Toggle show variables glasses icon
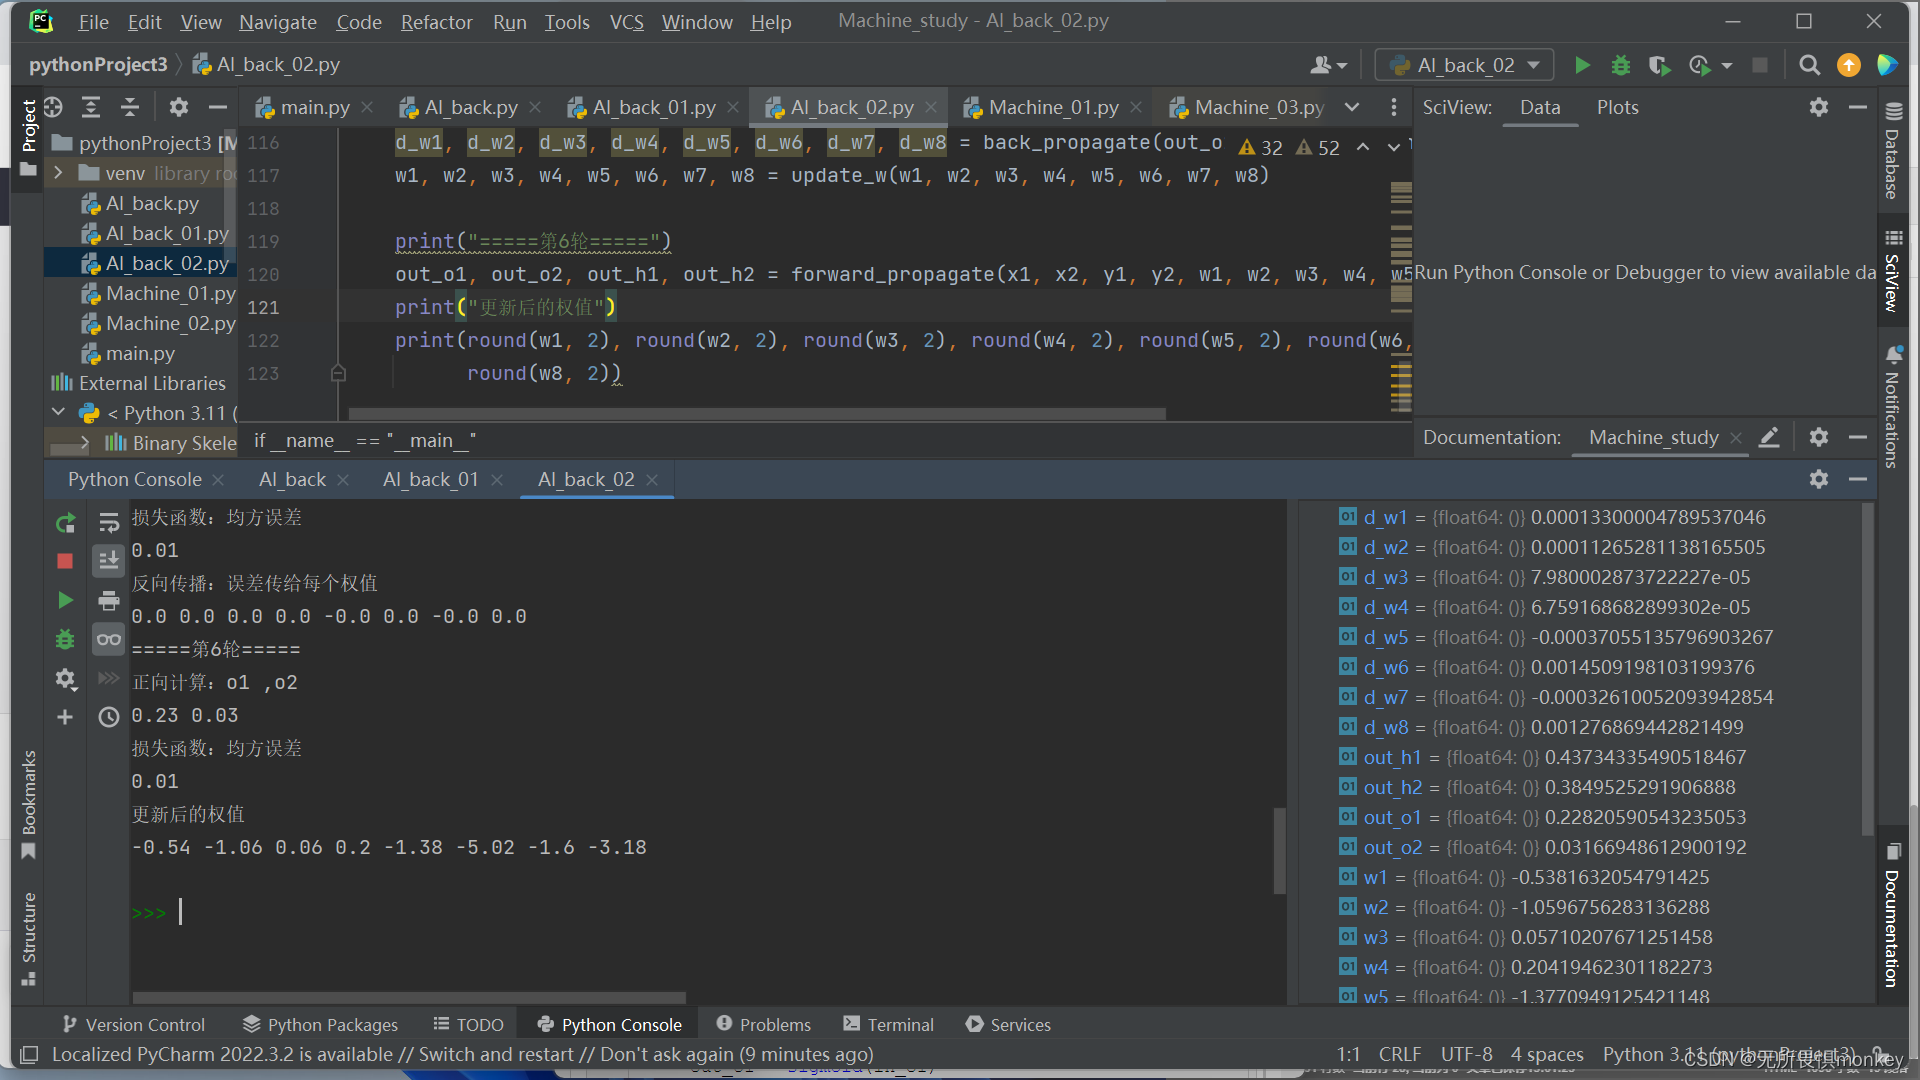This screenshot has width=1920, height=1080. [109, 639]
